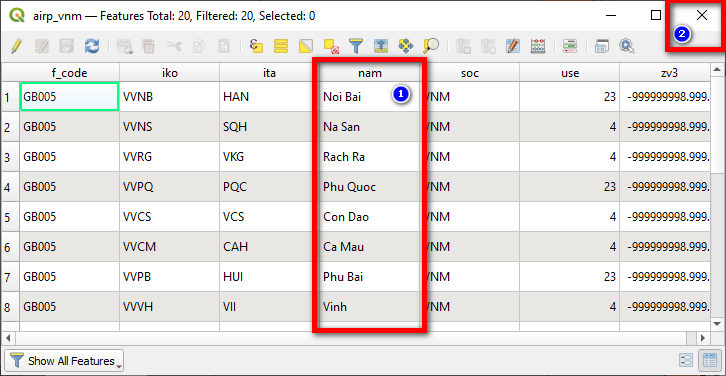726x376 pixels.
Task: Click the Phu Bai cell
Action: [369, 276]
